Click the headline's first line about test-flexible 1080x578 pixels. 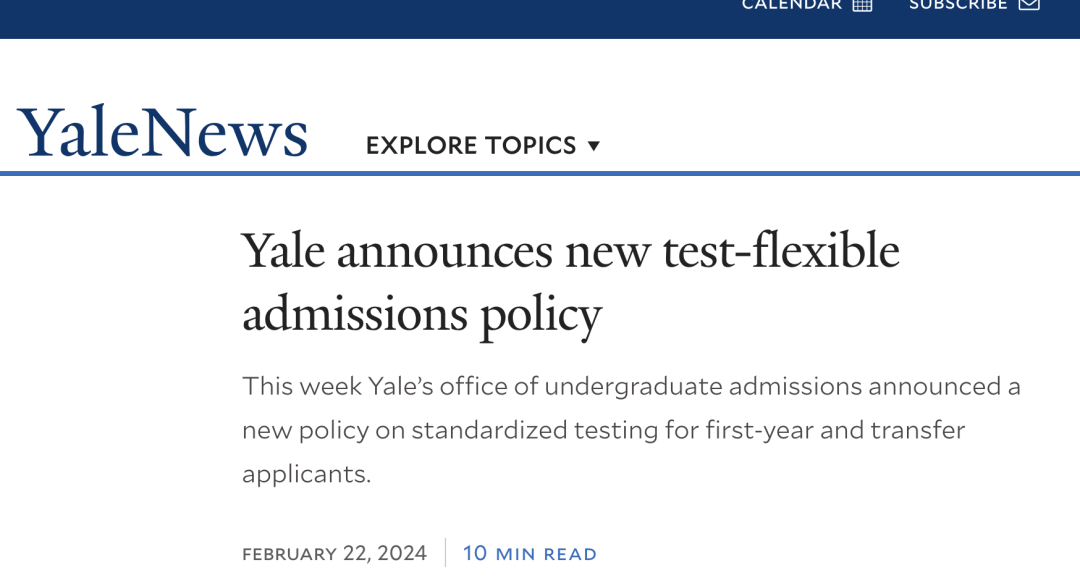point(571,250)
